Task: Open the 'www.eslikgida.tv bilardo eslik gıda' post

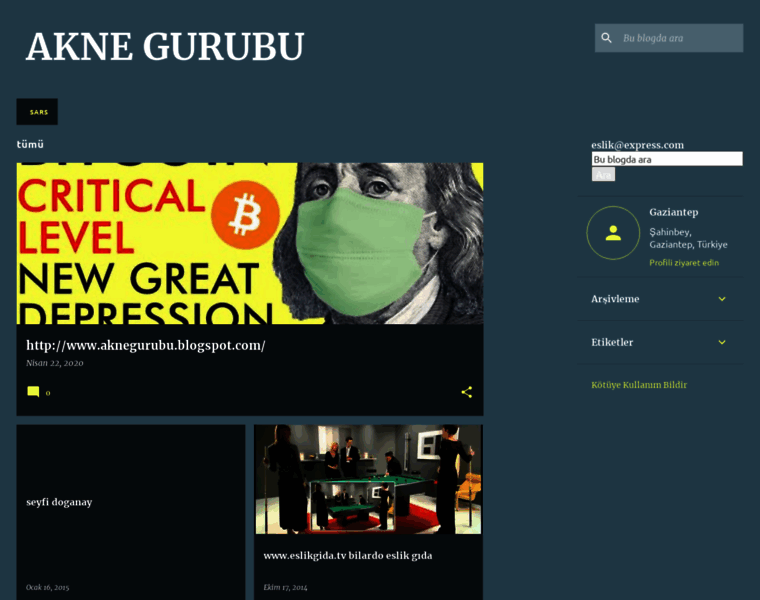Action: click(348, 555)
